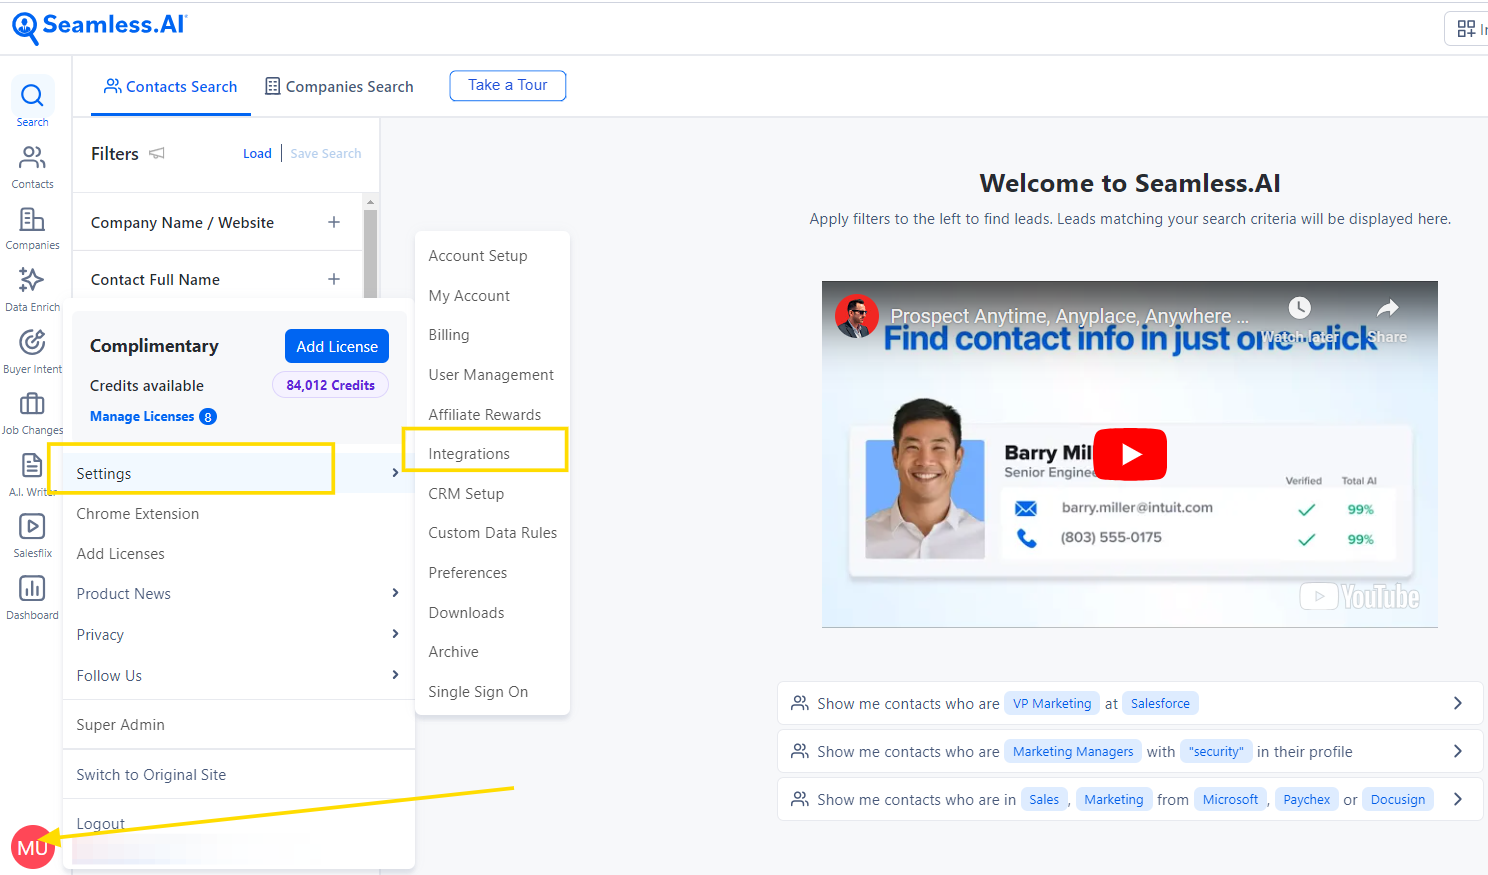Expand Company Name / Website filter
The height and width of the screenshot is (875, 1488).
tap(334, 222)
